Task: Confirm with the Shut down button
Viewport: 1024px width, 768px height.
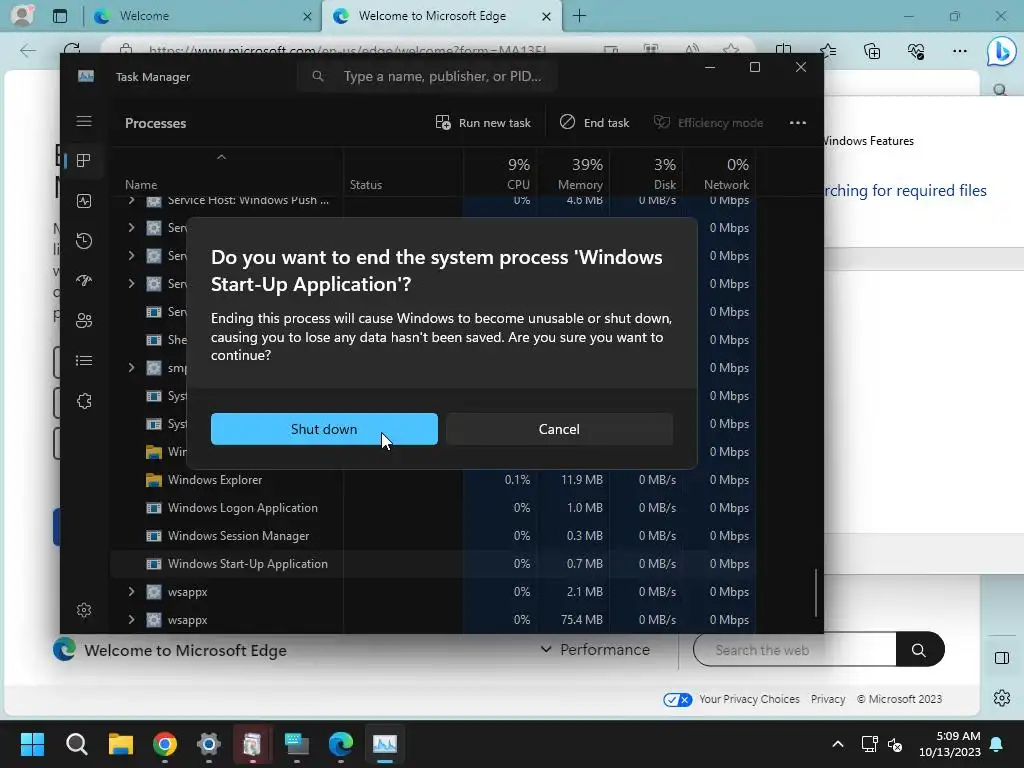Action: coord(324,429)
